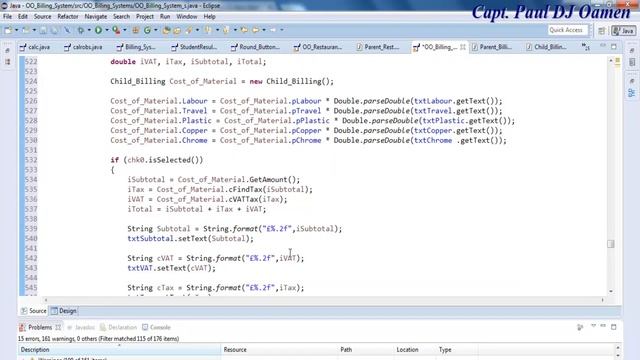The image size is (640, 360).
Task: Click line number 532 in the gutter
Action: coord(31,160)
